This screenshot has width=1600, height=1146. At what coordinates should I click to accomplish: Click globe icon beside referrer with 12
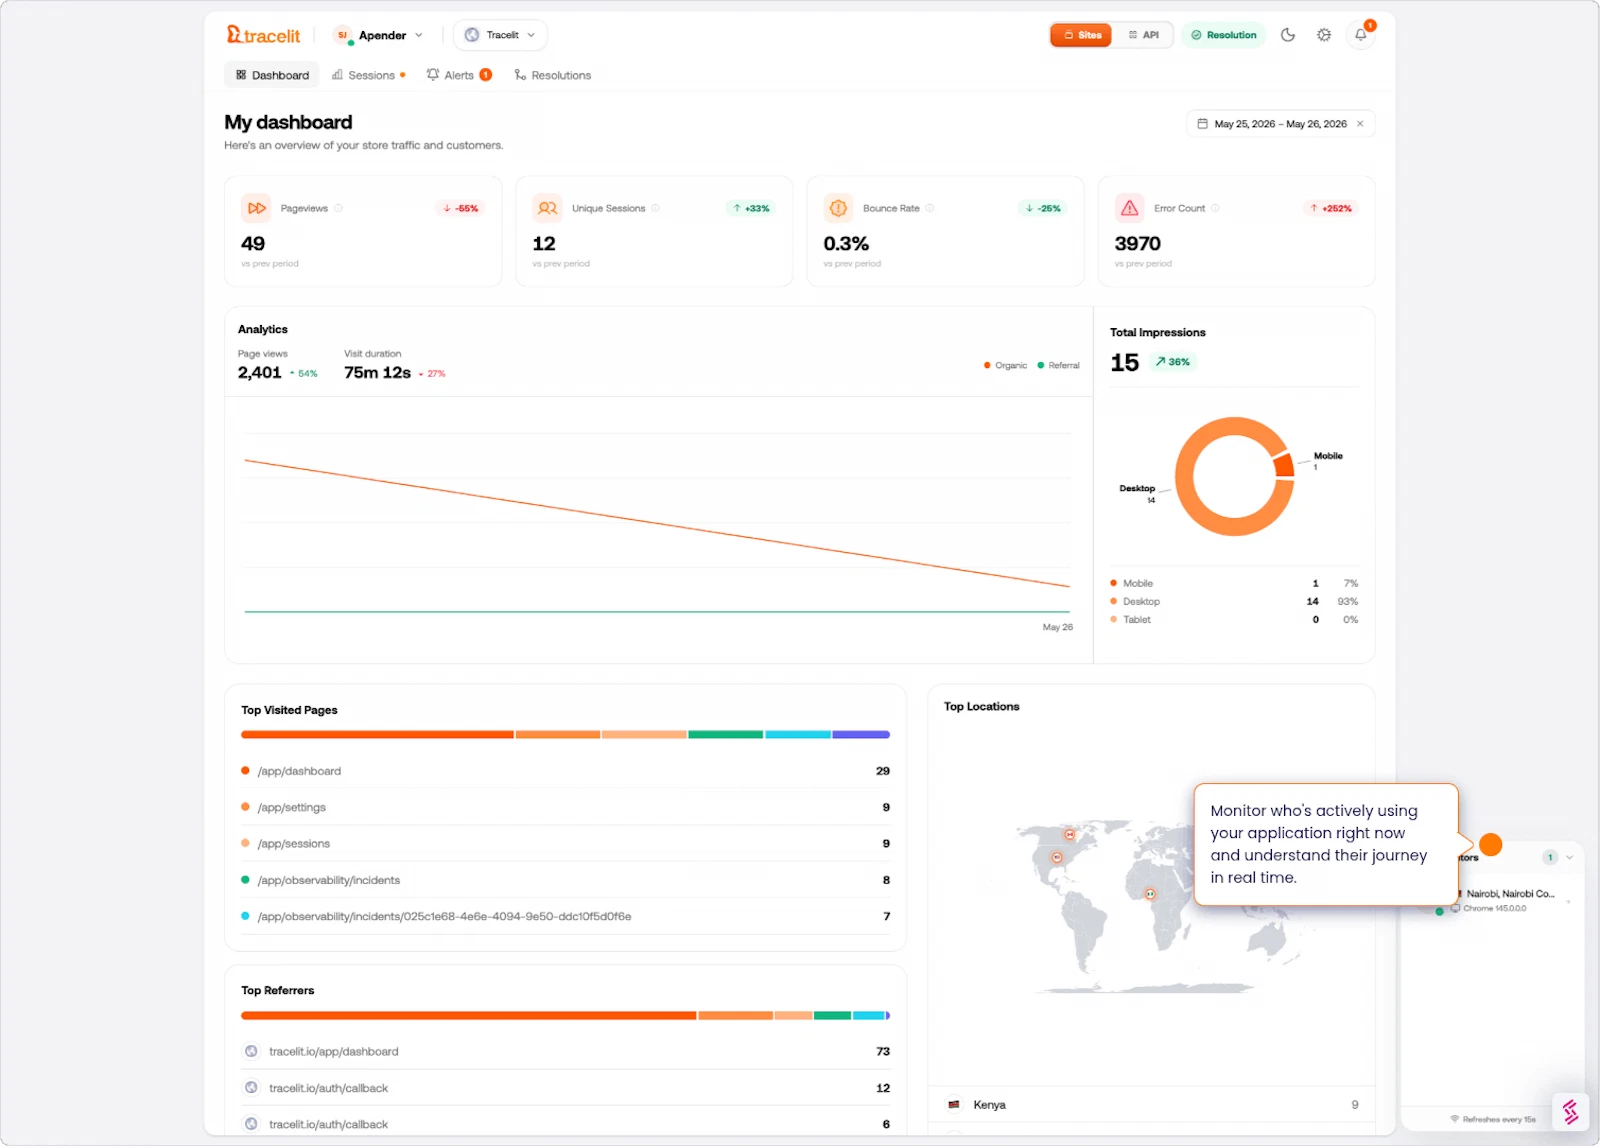click(x=251, y=1088)
